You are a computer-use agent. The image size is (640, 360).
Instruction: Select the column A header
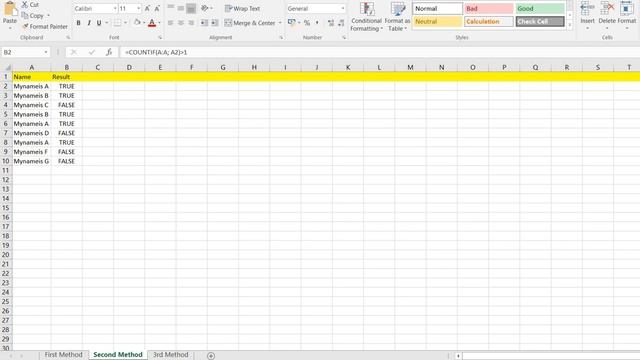31,67
